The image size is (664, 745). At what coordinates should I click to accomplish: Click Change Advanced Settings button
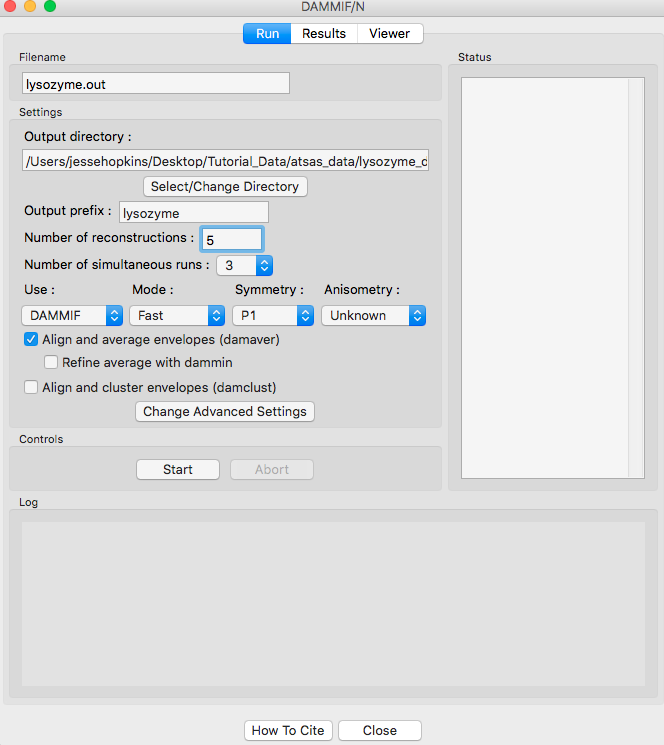coord(225,411)
